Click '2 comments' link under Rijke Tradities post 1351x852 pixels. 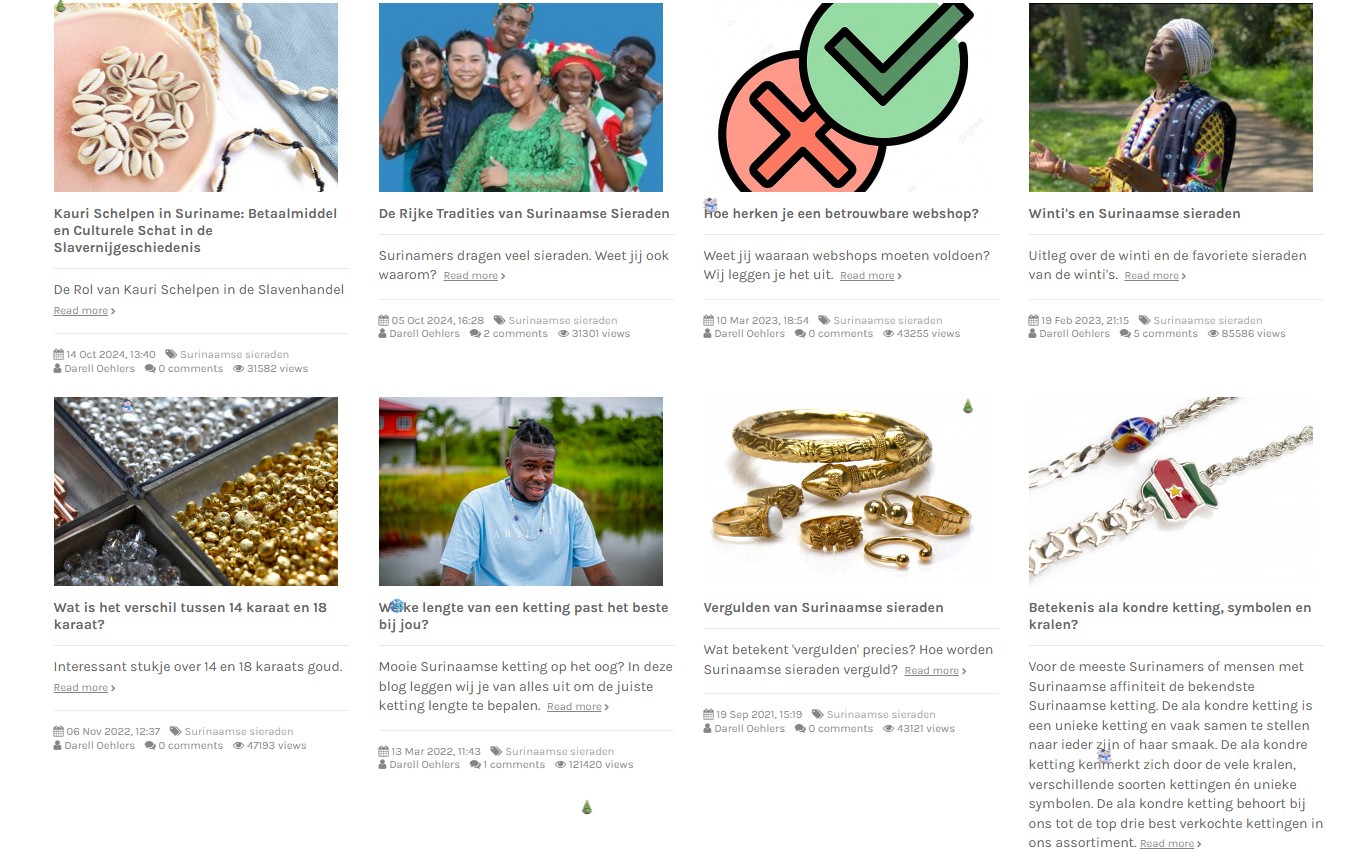point(515,334)
